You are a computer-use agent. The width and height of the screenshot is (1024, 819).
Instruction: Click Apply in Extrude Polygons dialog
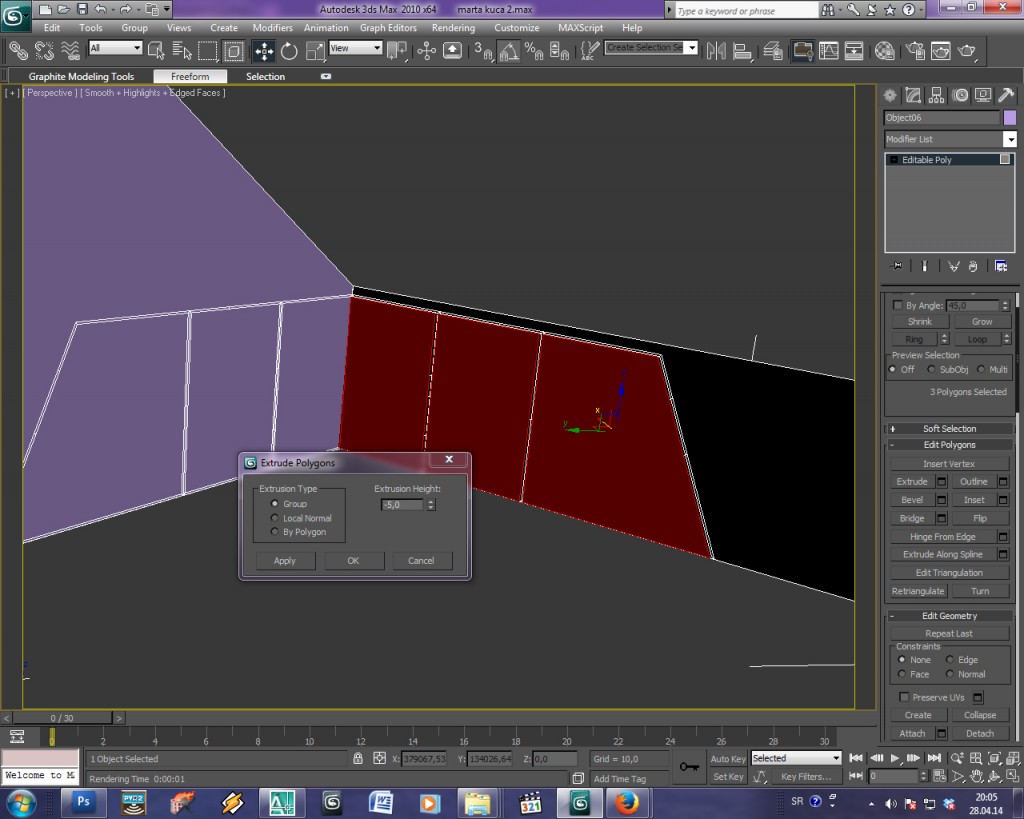285,560
